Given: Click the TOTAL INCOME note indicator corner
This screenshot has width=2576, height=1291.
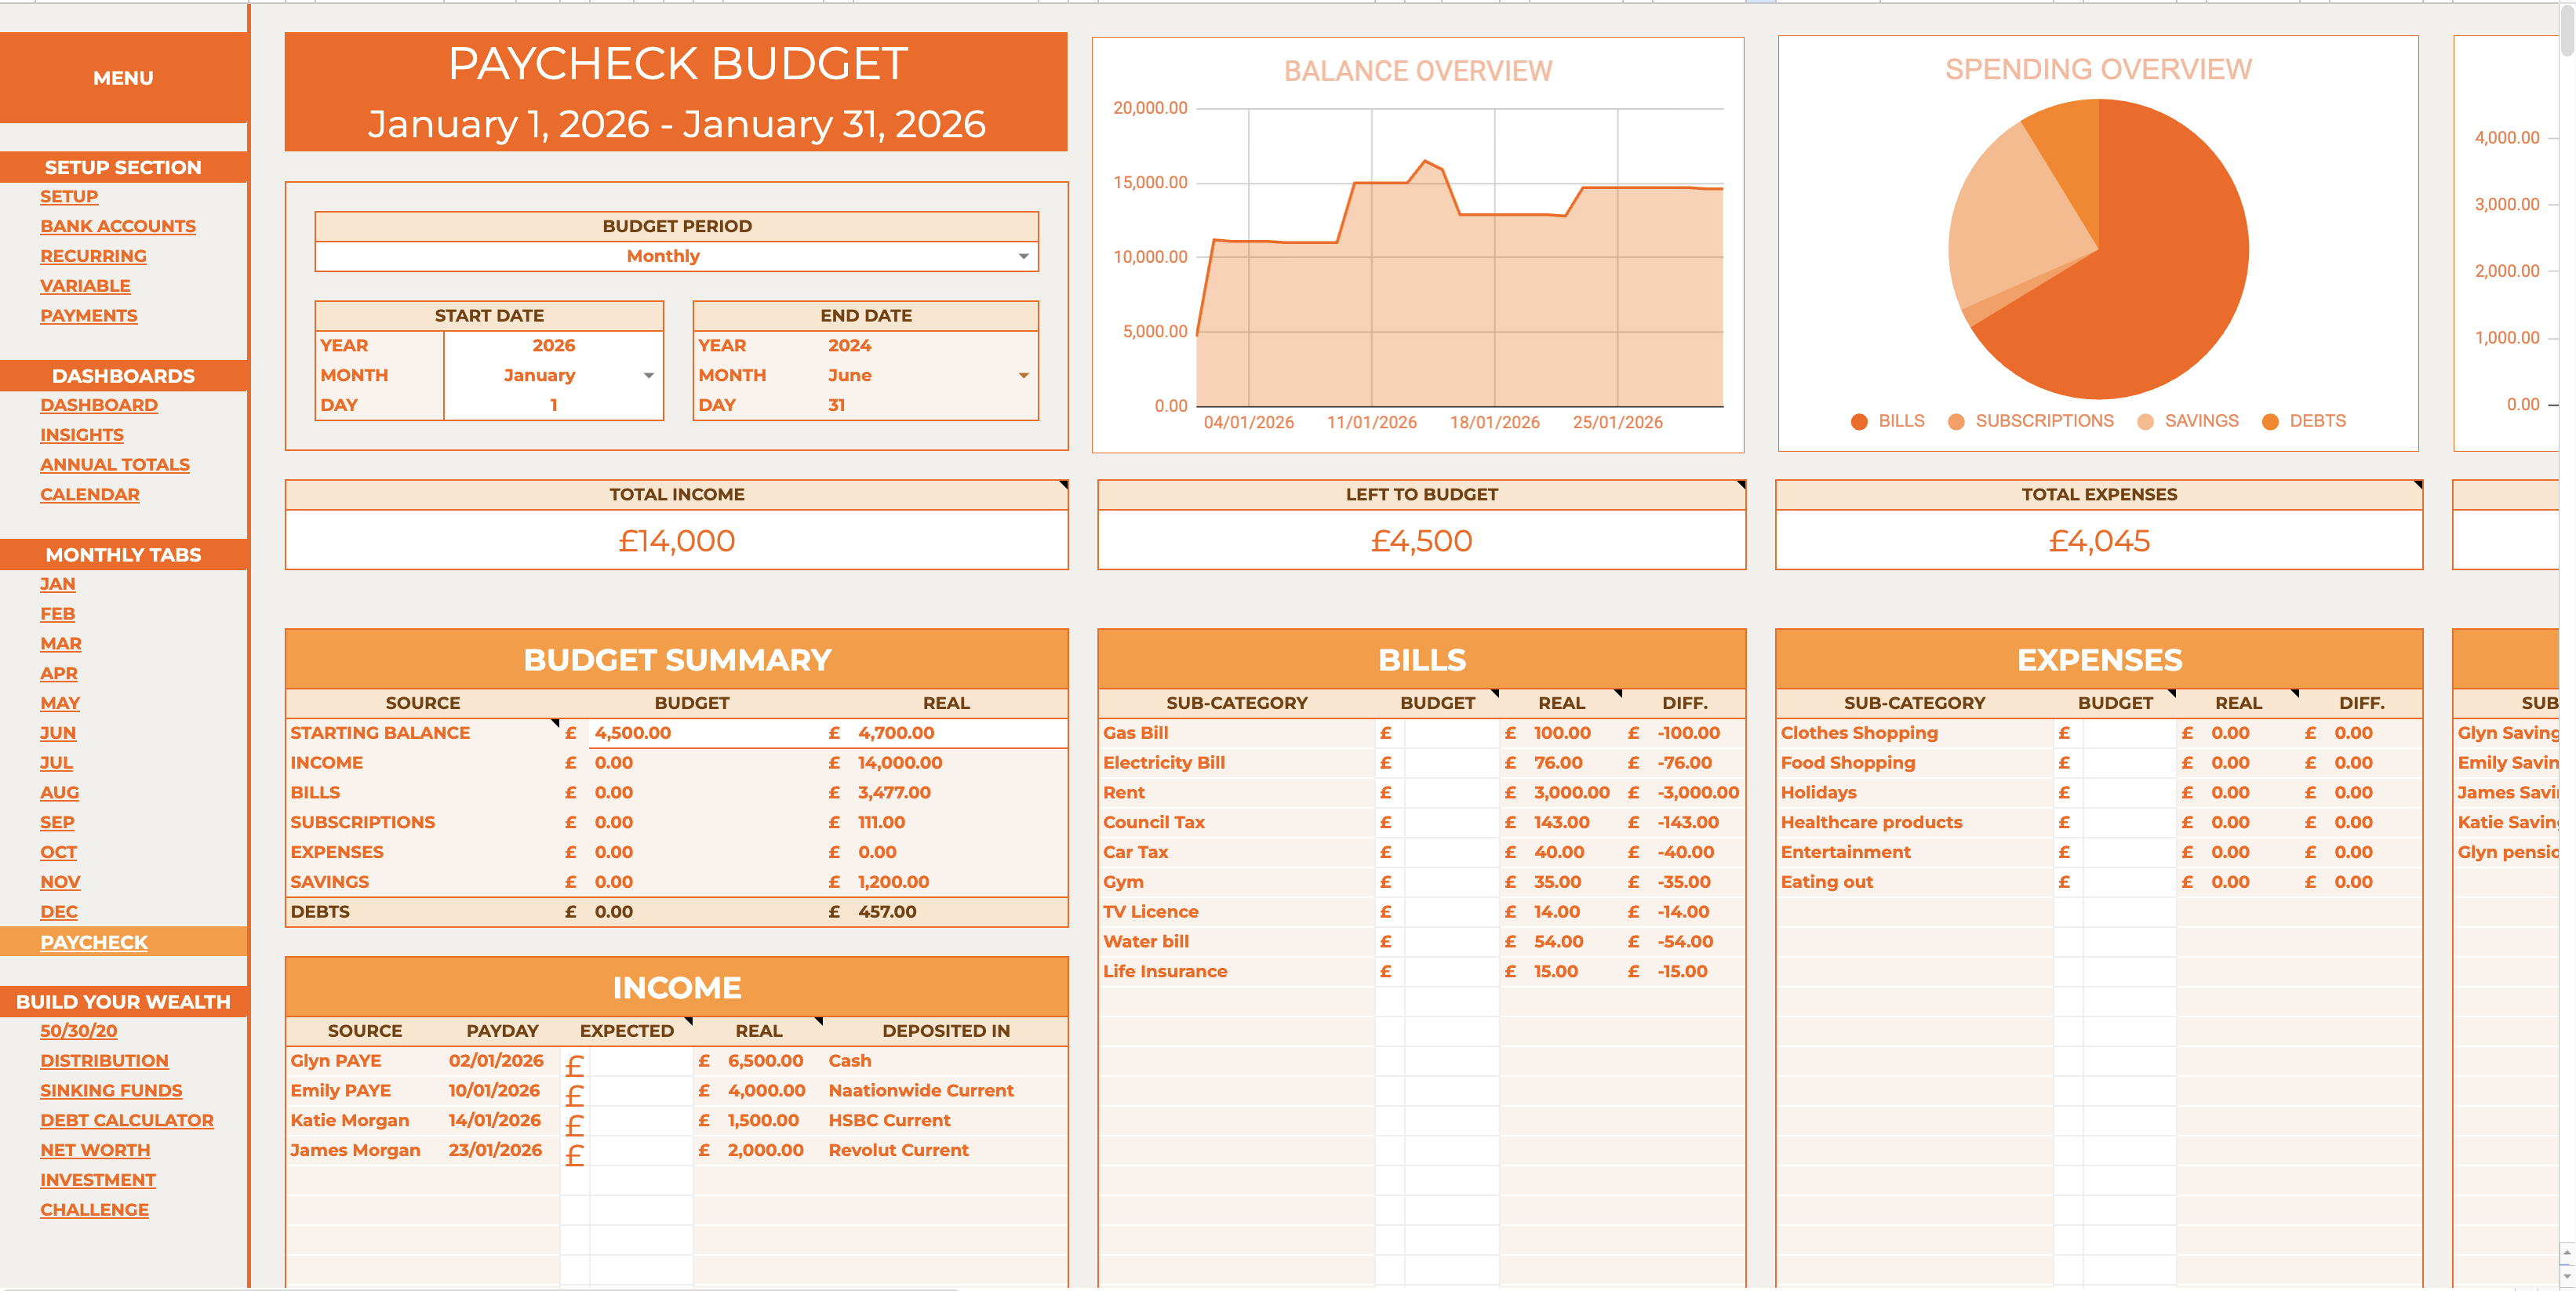Looking at the screenshot, I should [1064, 485].
